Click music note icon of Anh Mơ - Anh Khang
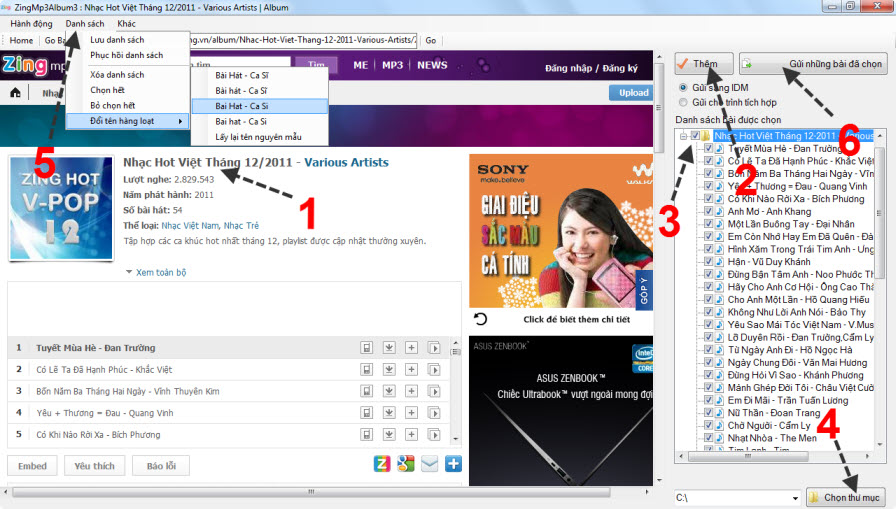The height and width of the screenshot is (509, 896). click(719, 211)
